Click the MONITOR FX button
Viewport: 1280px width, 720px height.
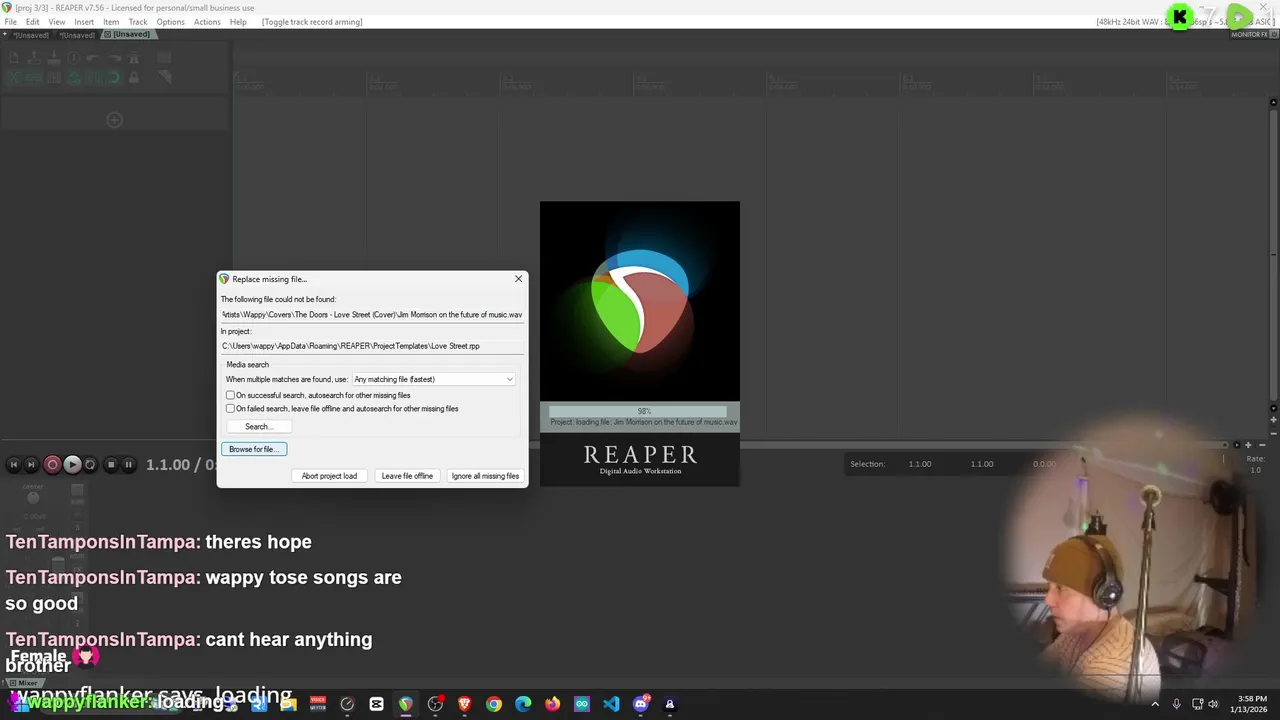tap(1250, 34)
